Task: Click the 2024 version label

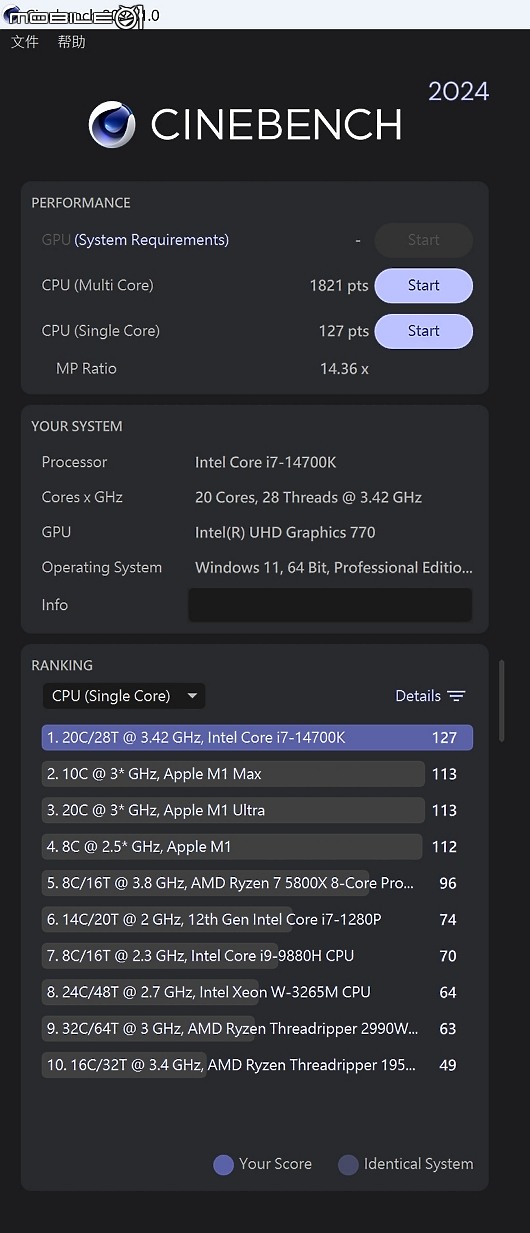Action: tap(459, 92)
